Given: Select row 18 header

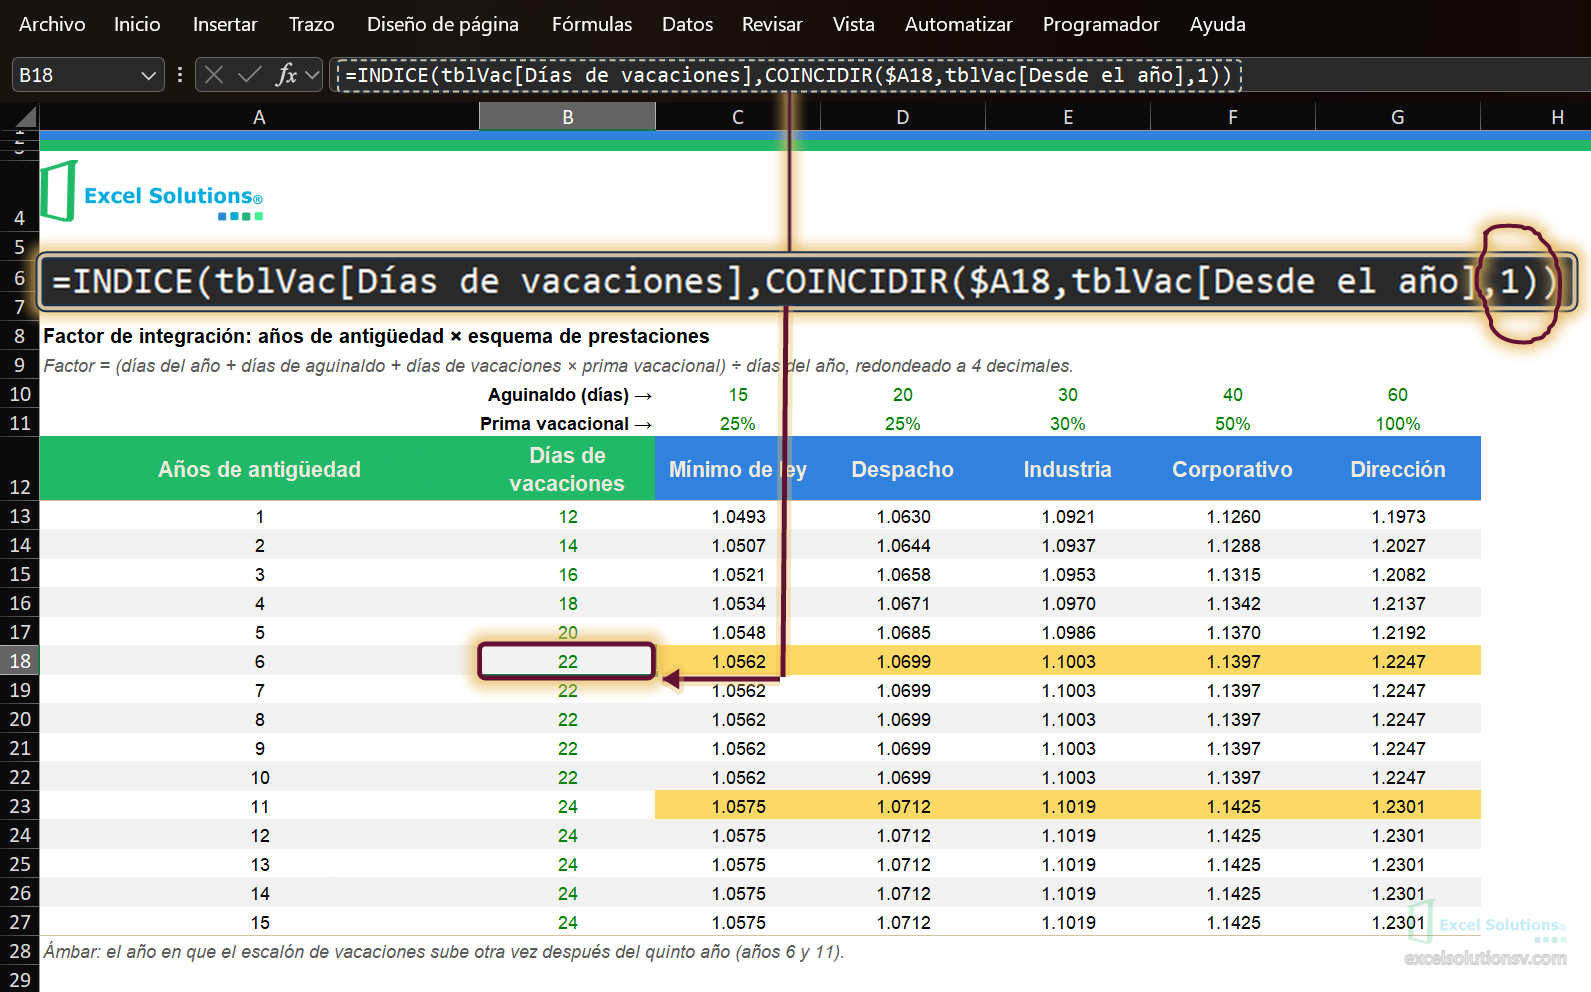Looking at the screenshot, I should 20,661.
